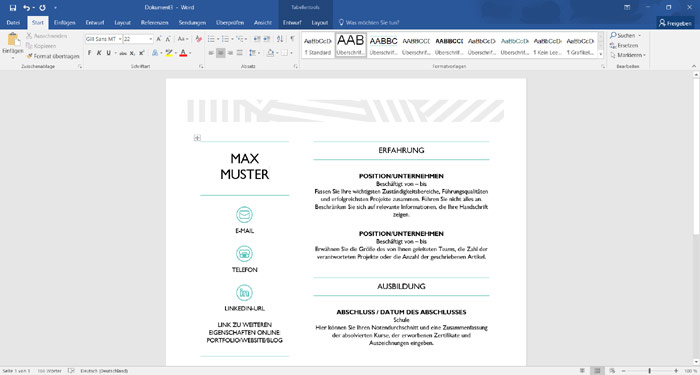This screenshot has height=375, width=700.
Task: Open the Datei tab
Action: [x=13, y=22]
